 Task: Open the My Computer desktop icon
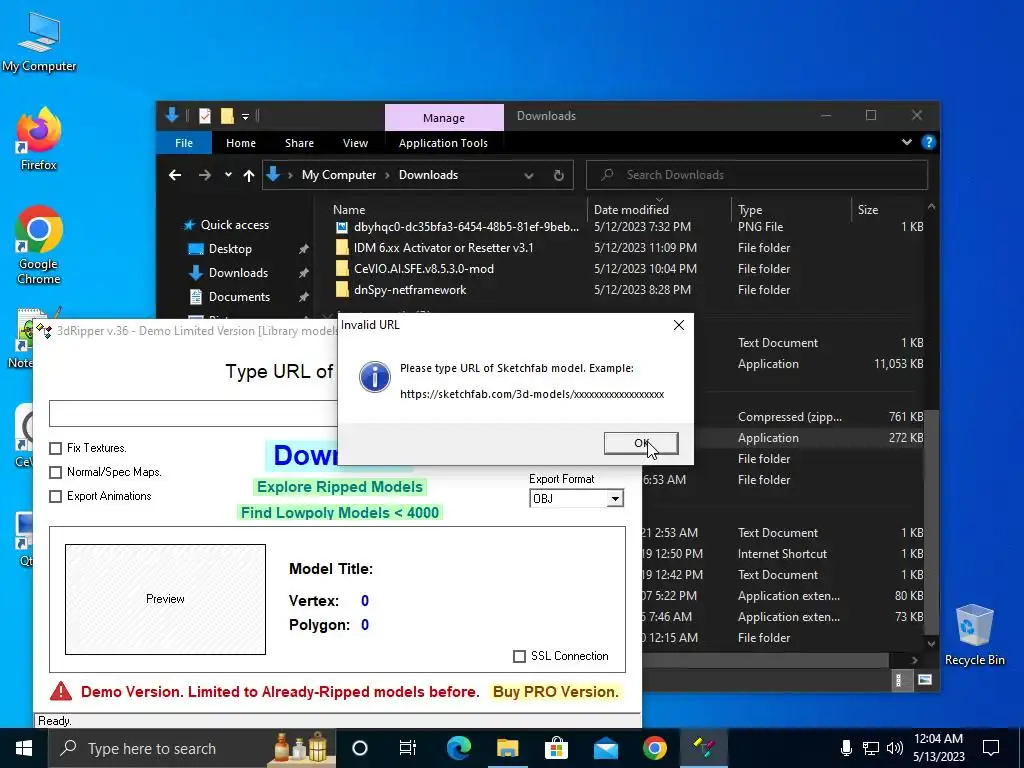(39, 42)
